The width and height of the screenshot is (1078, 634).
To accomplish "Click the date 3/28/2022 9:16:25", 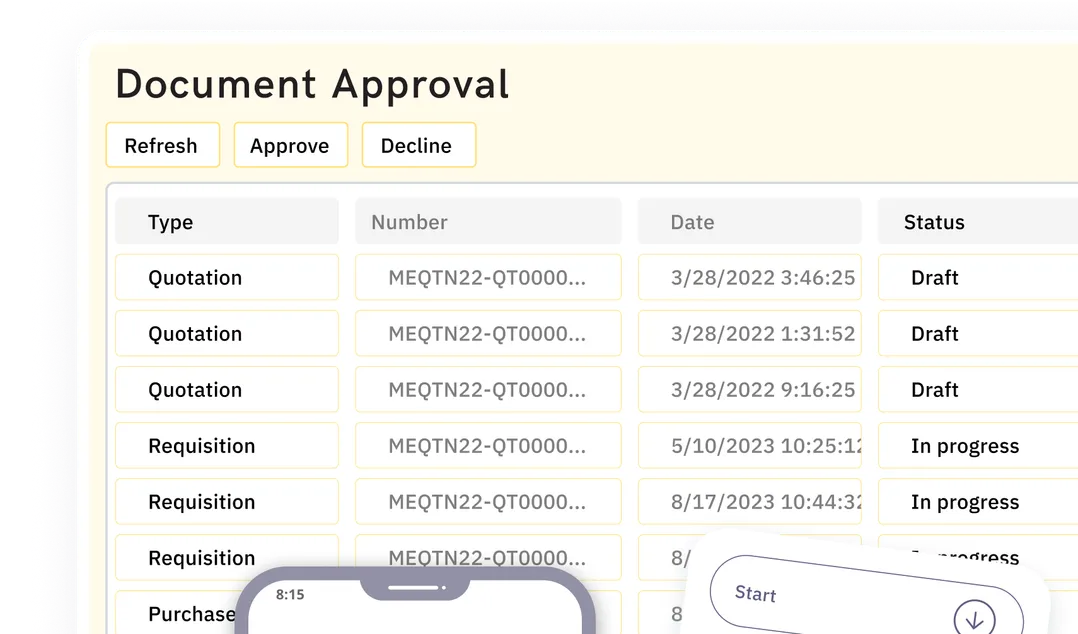I will pos(749,389).
